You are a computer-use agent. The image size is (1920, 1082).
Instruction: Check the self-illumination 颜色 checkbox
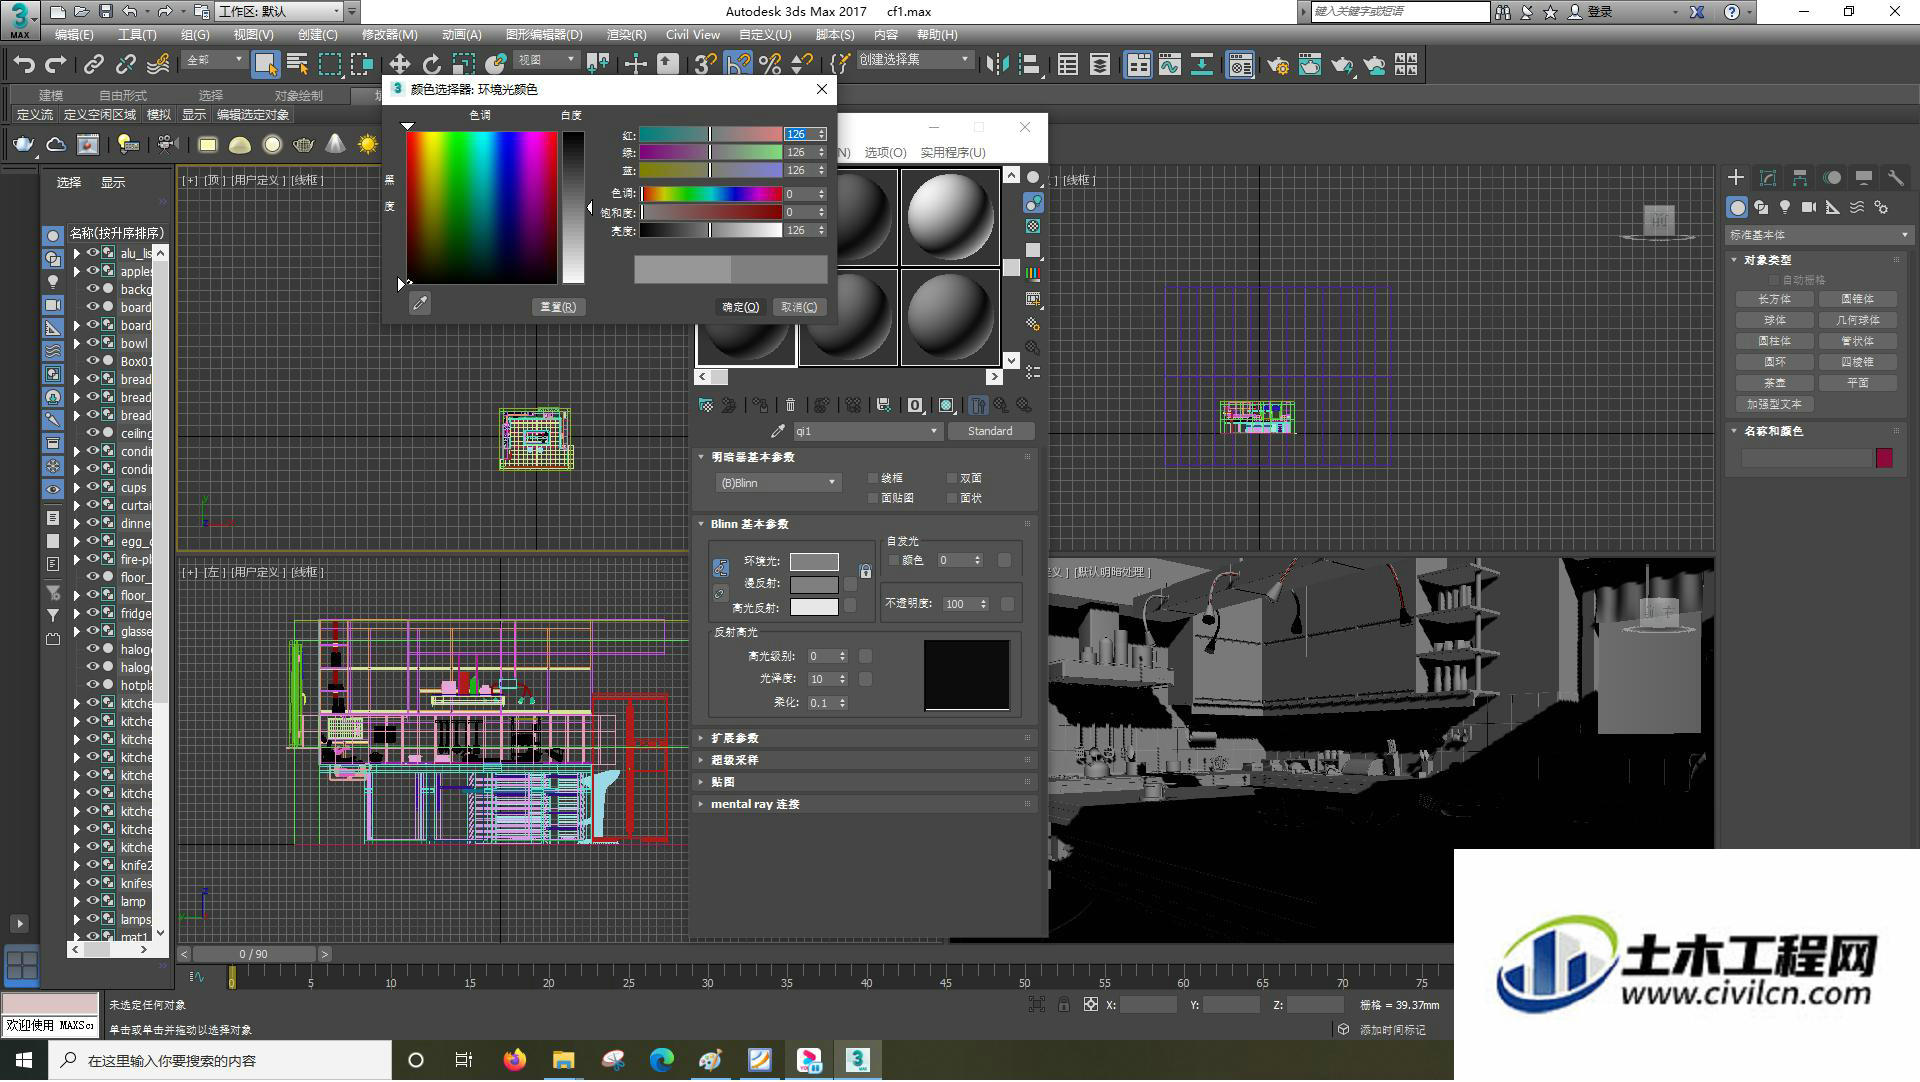point(894,560)
